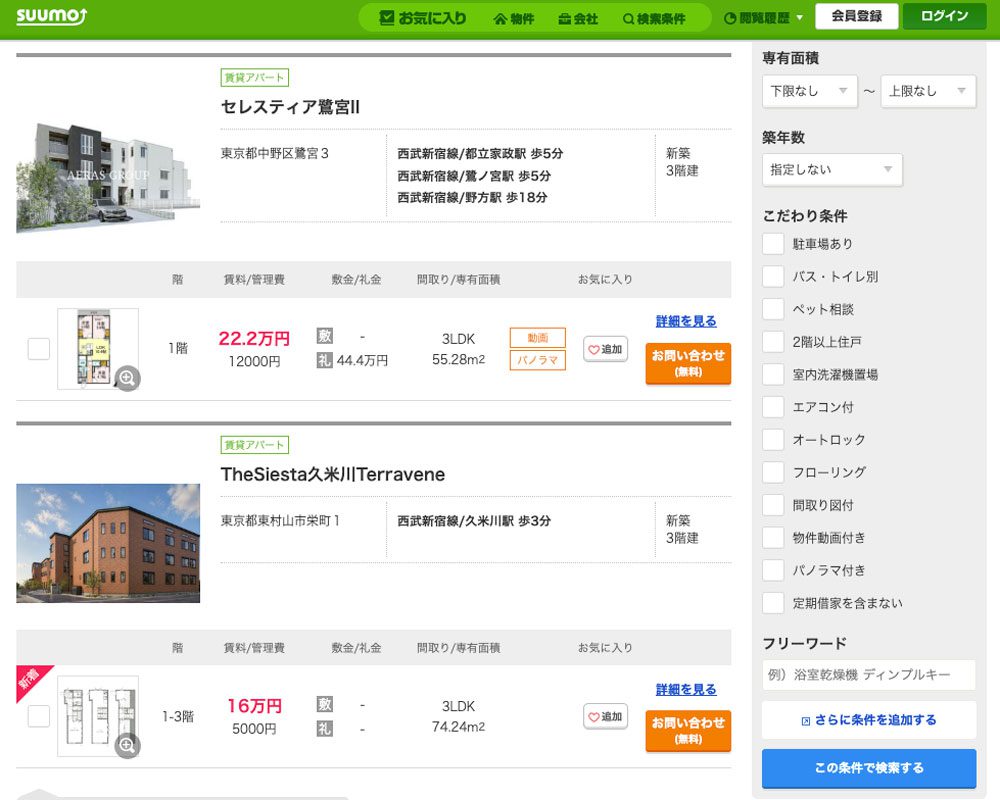Viewport: 1000px width, 800px height.
Task: Click 東京都中野区鷺宮3 address
Action: [x=275, y=153]
